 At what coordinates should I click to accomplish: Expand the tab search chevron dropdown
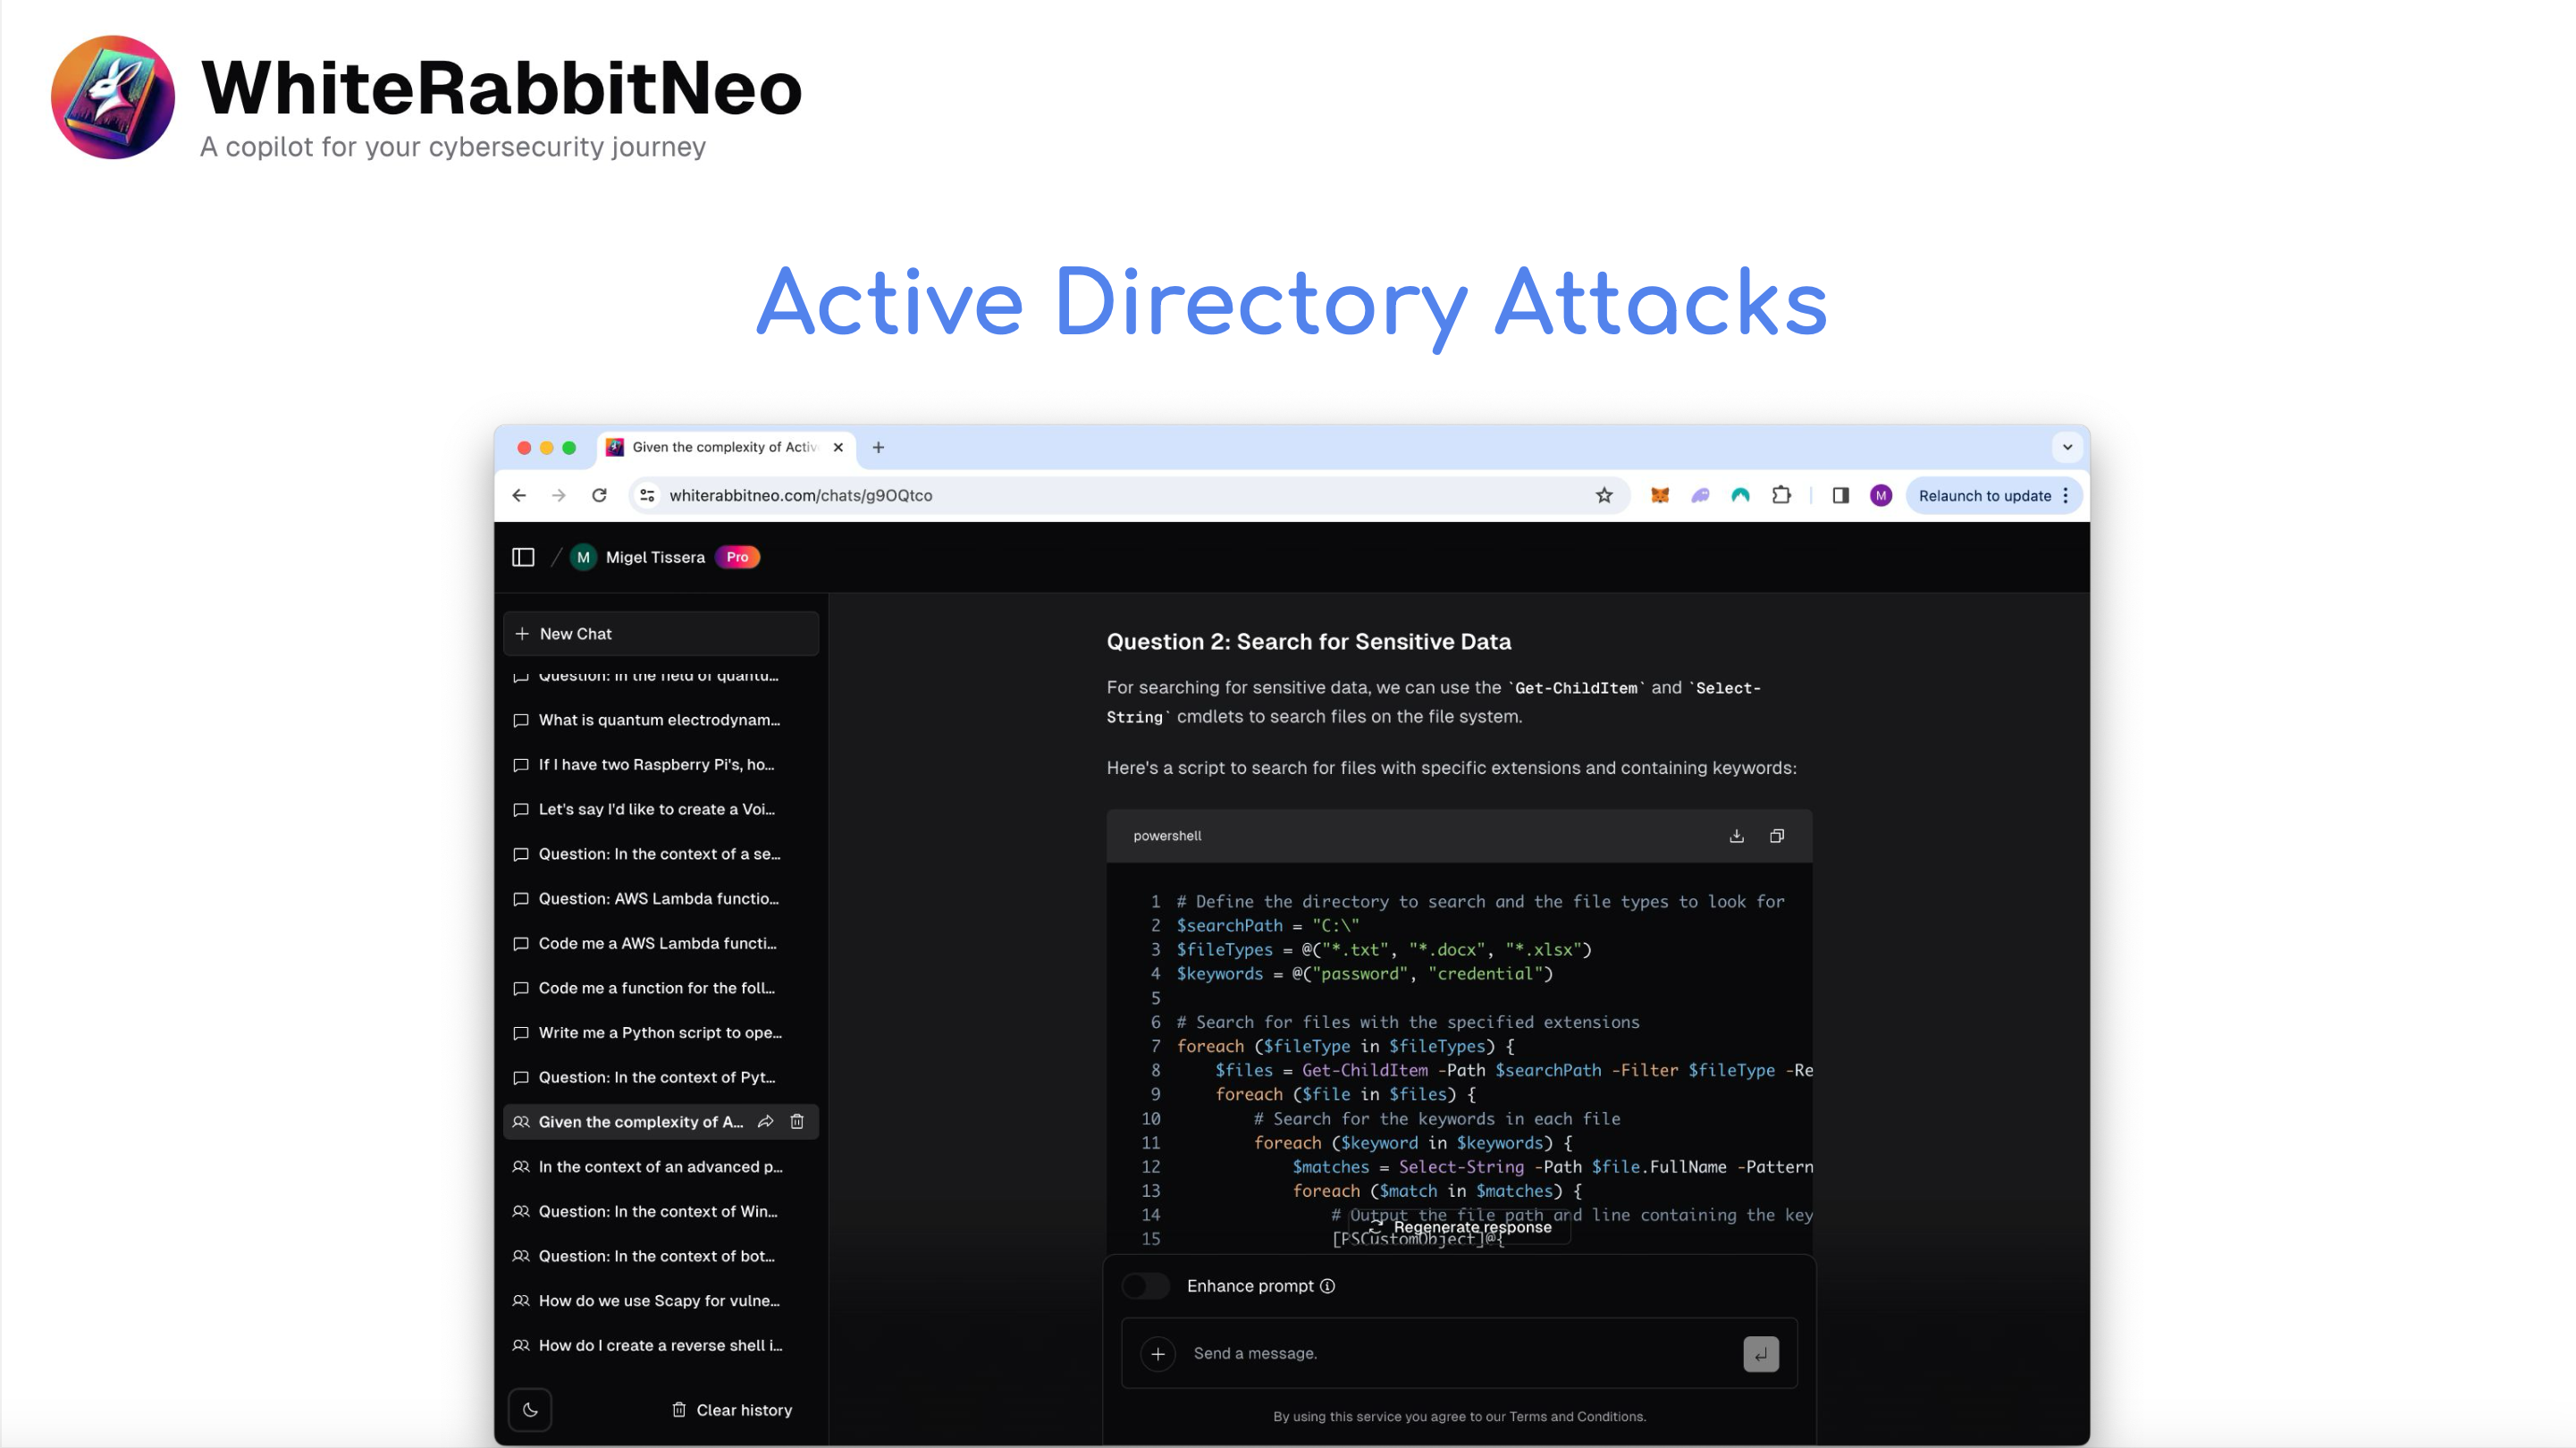2067,447
